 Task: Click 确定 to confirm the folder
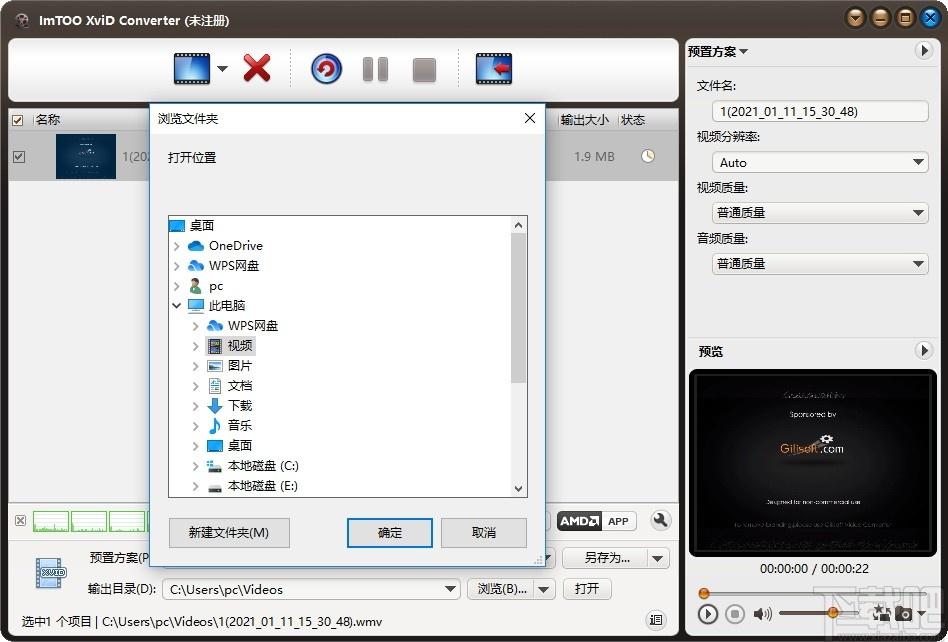click(x=390, y=533)
